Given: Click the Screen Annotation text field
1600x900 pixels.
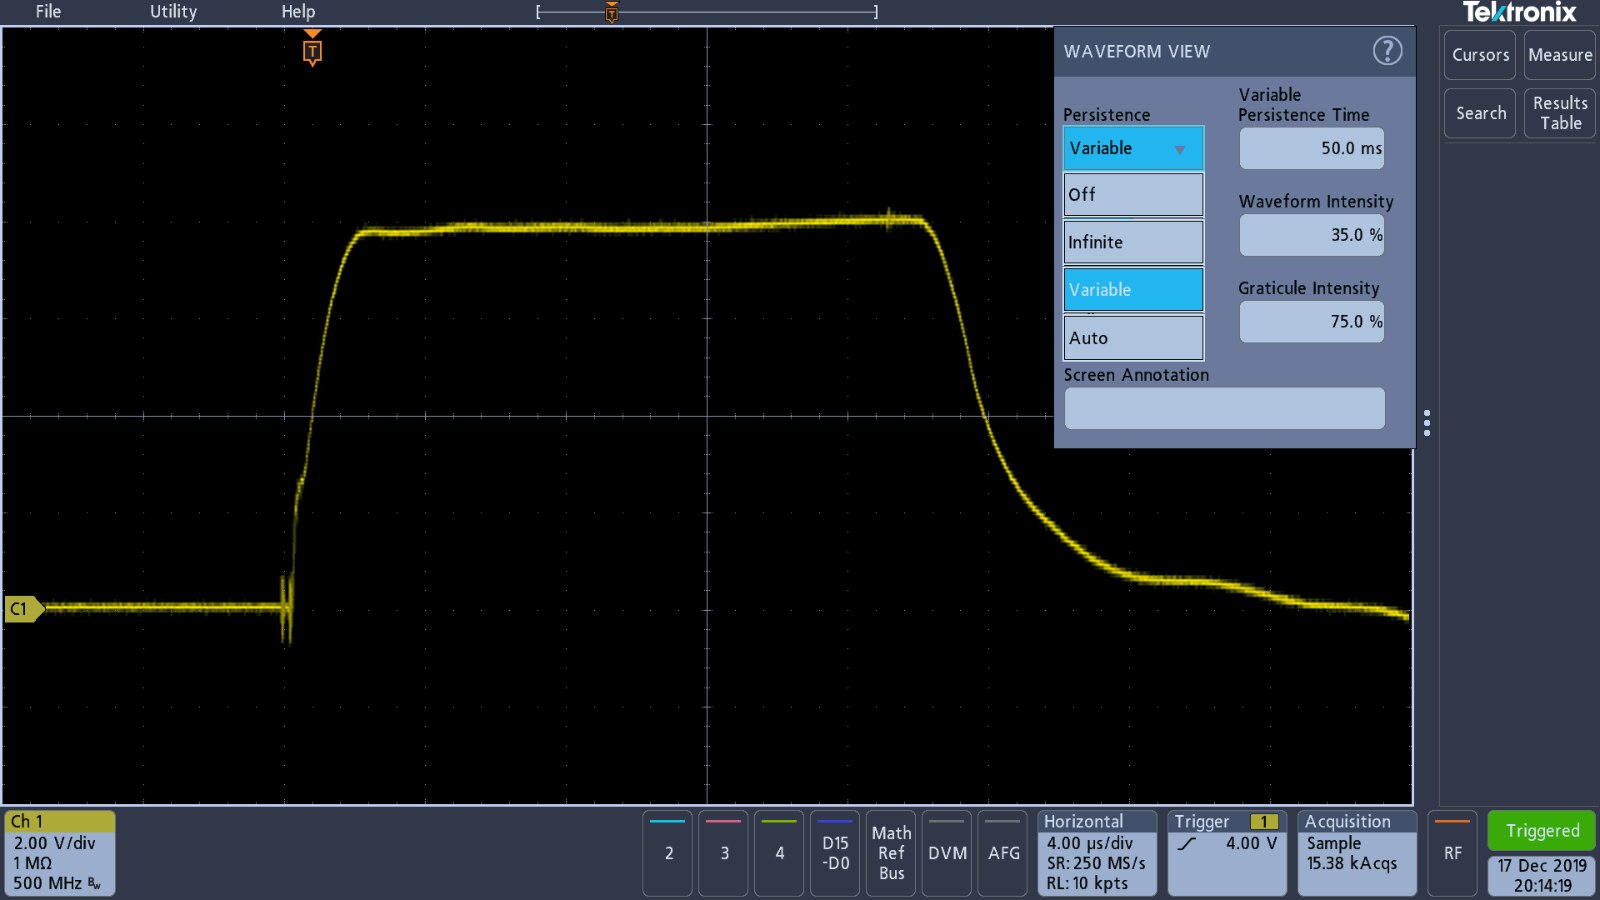Looking at the screenshot, I should [1224, 408].
